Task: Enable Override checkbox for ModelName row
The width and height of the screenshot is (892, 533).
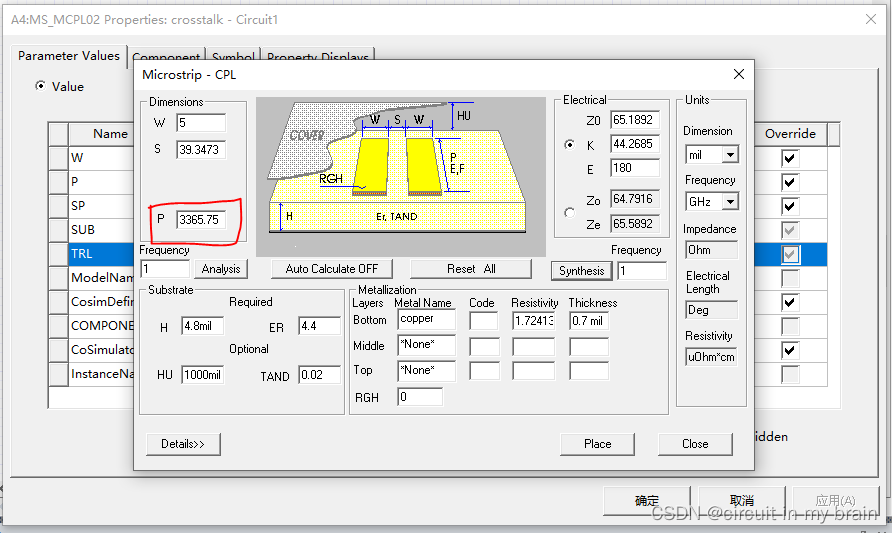Action: [x=790, y=278]
